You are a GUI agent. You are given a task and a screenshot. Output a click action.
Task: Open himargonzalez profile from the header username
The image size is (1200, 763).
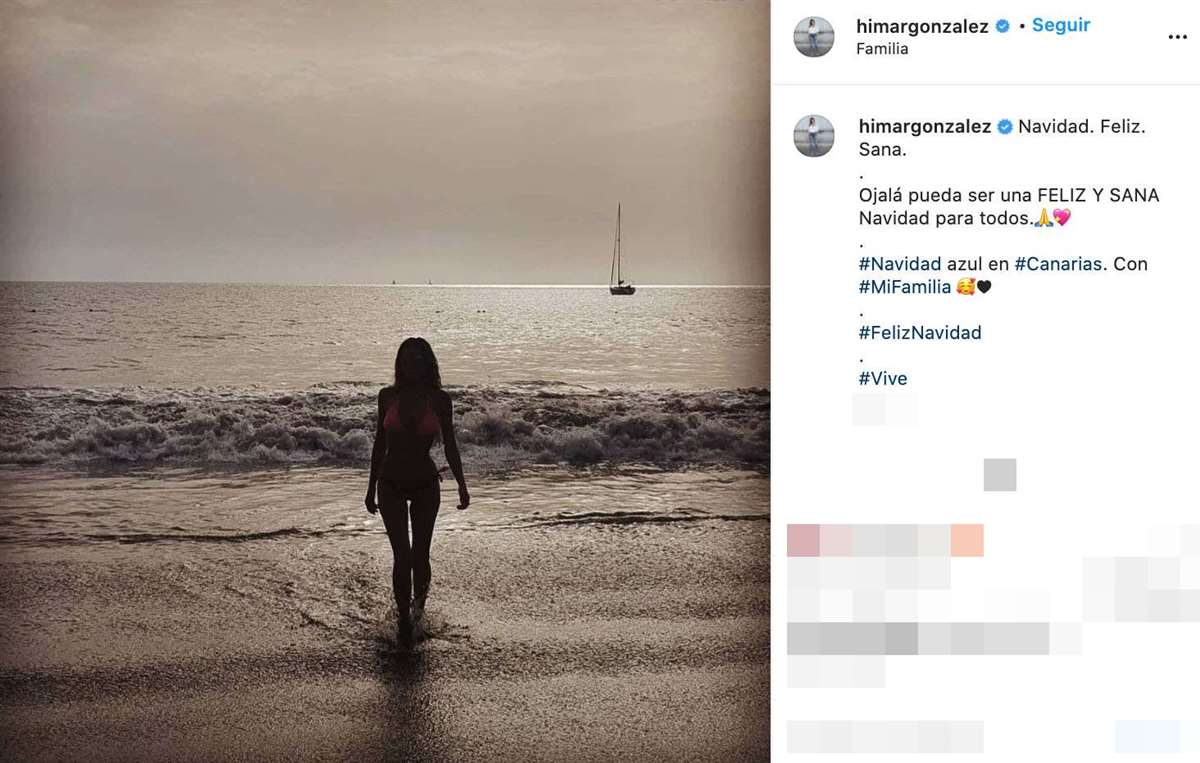tap(922, 27)
